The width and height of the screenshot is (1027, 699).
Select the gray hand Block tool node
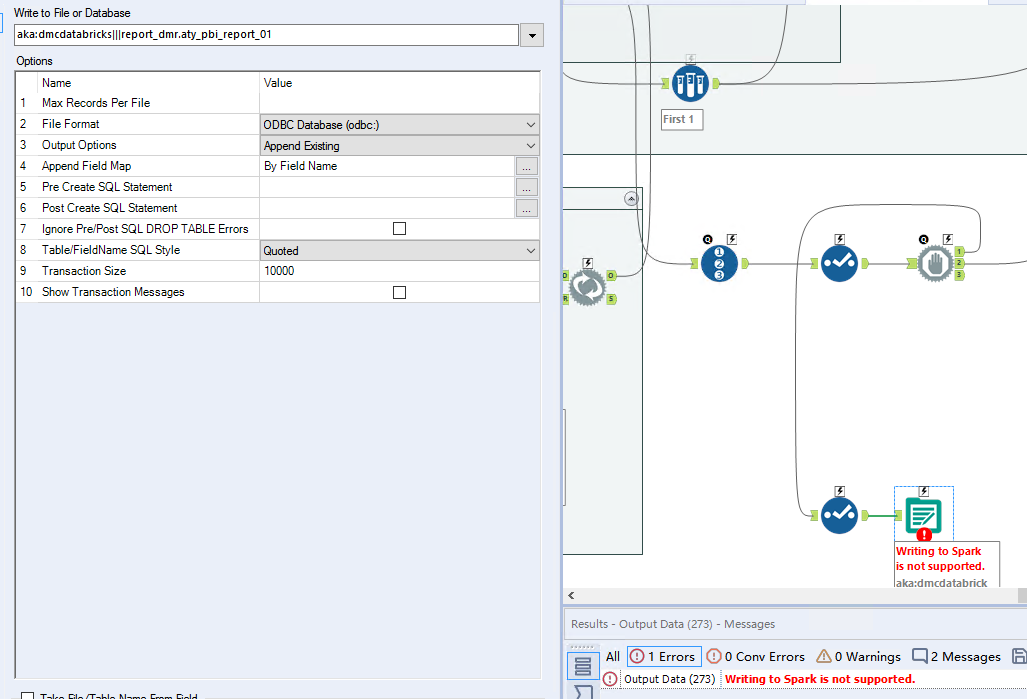click(x=932, y=264)
